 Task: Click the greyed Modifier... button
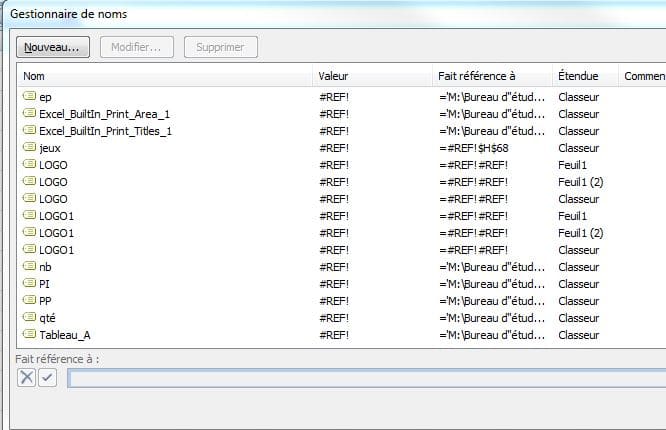pos(137,47)
